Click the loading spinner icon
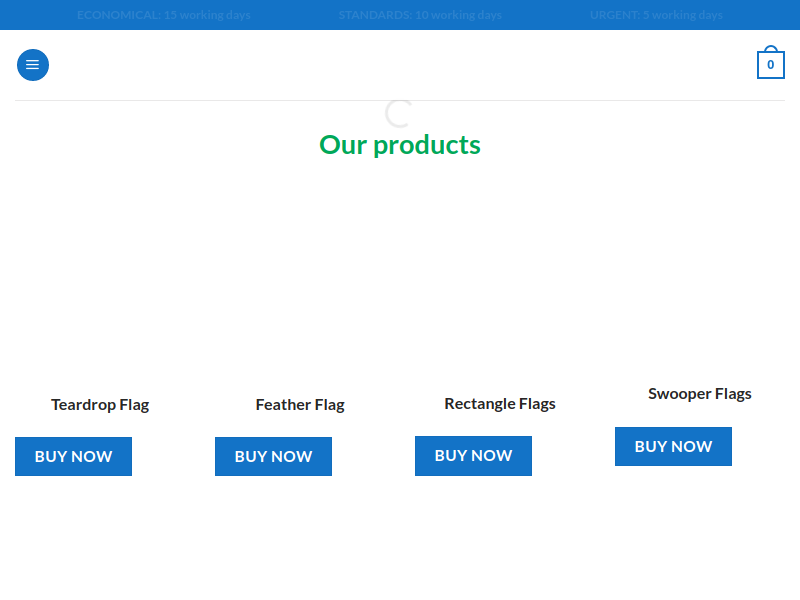 point(399,113)
